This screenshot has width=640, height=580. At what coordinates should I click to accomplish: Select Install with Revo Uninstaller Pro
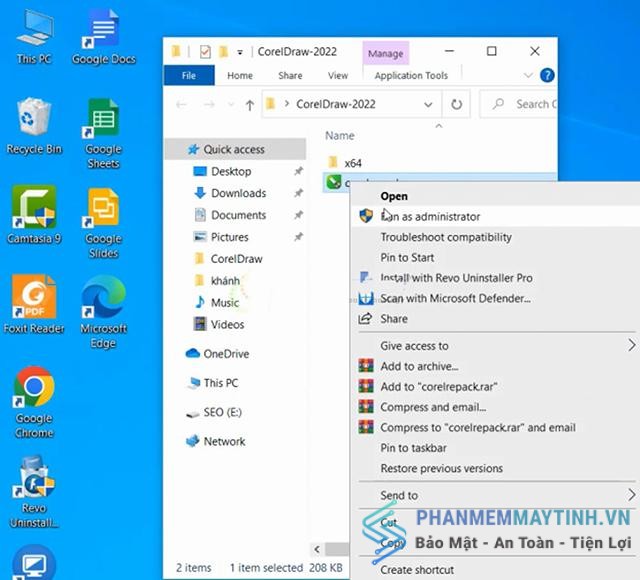pyautogui.click(x=456, y=278)
